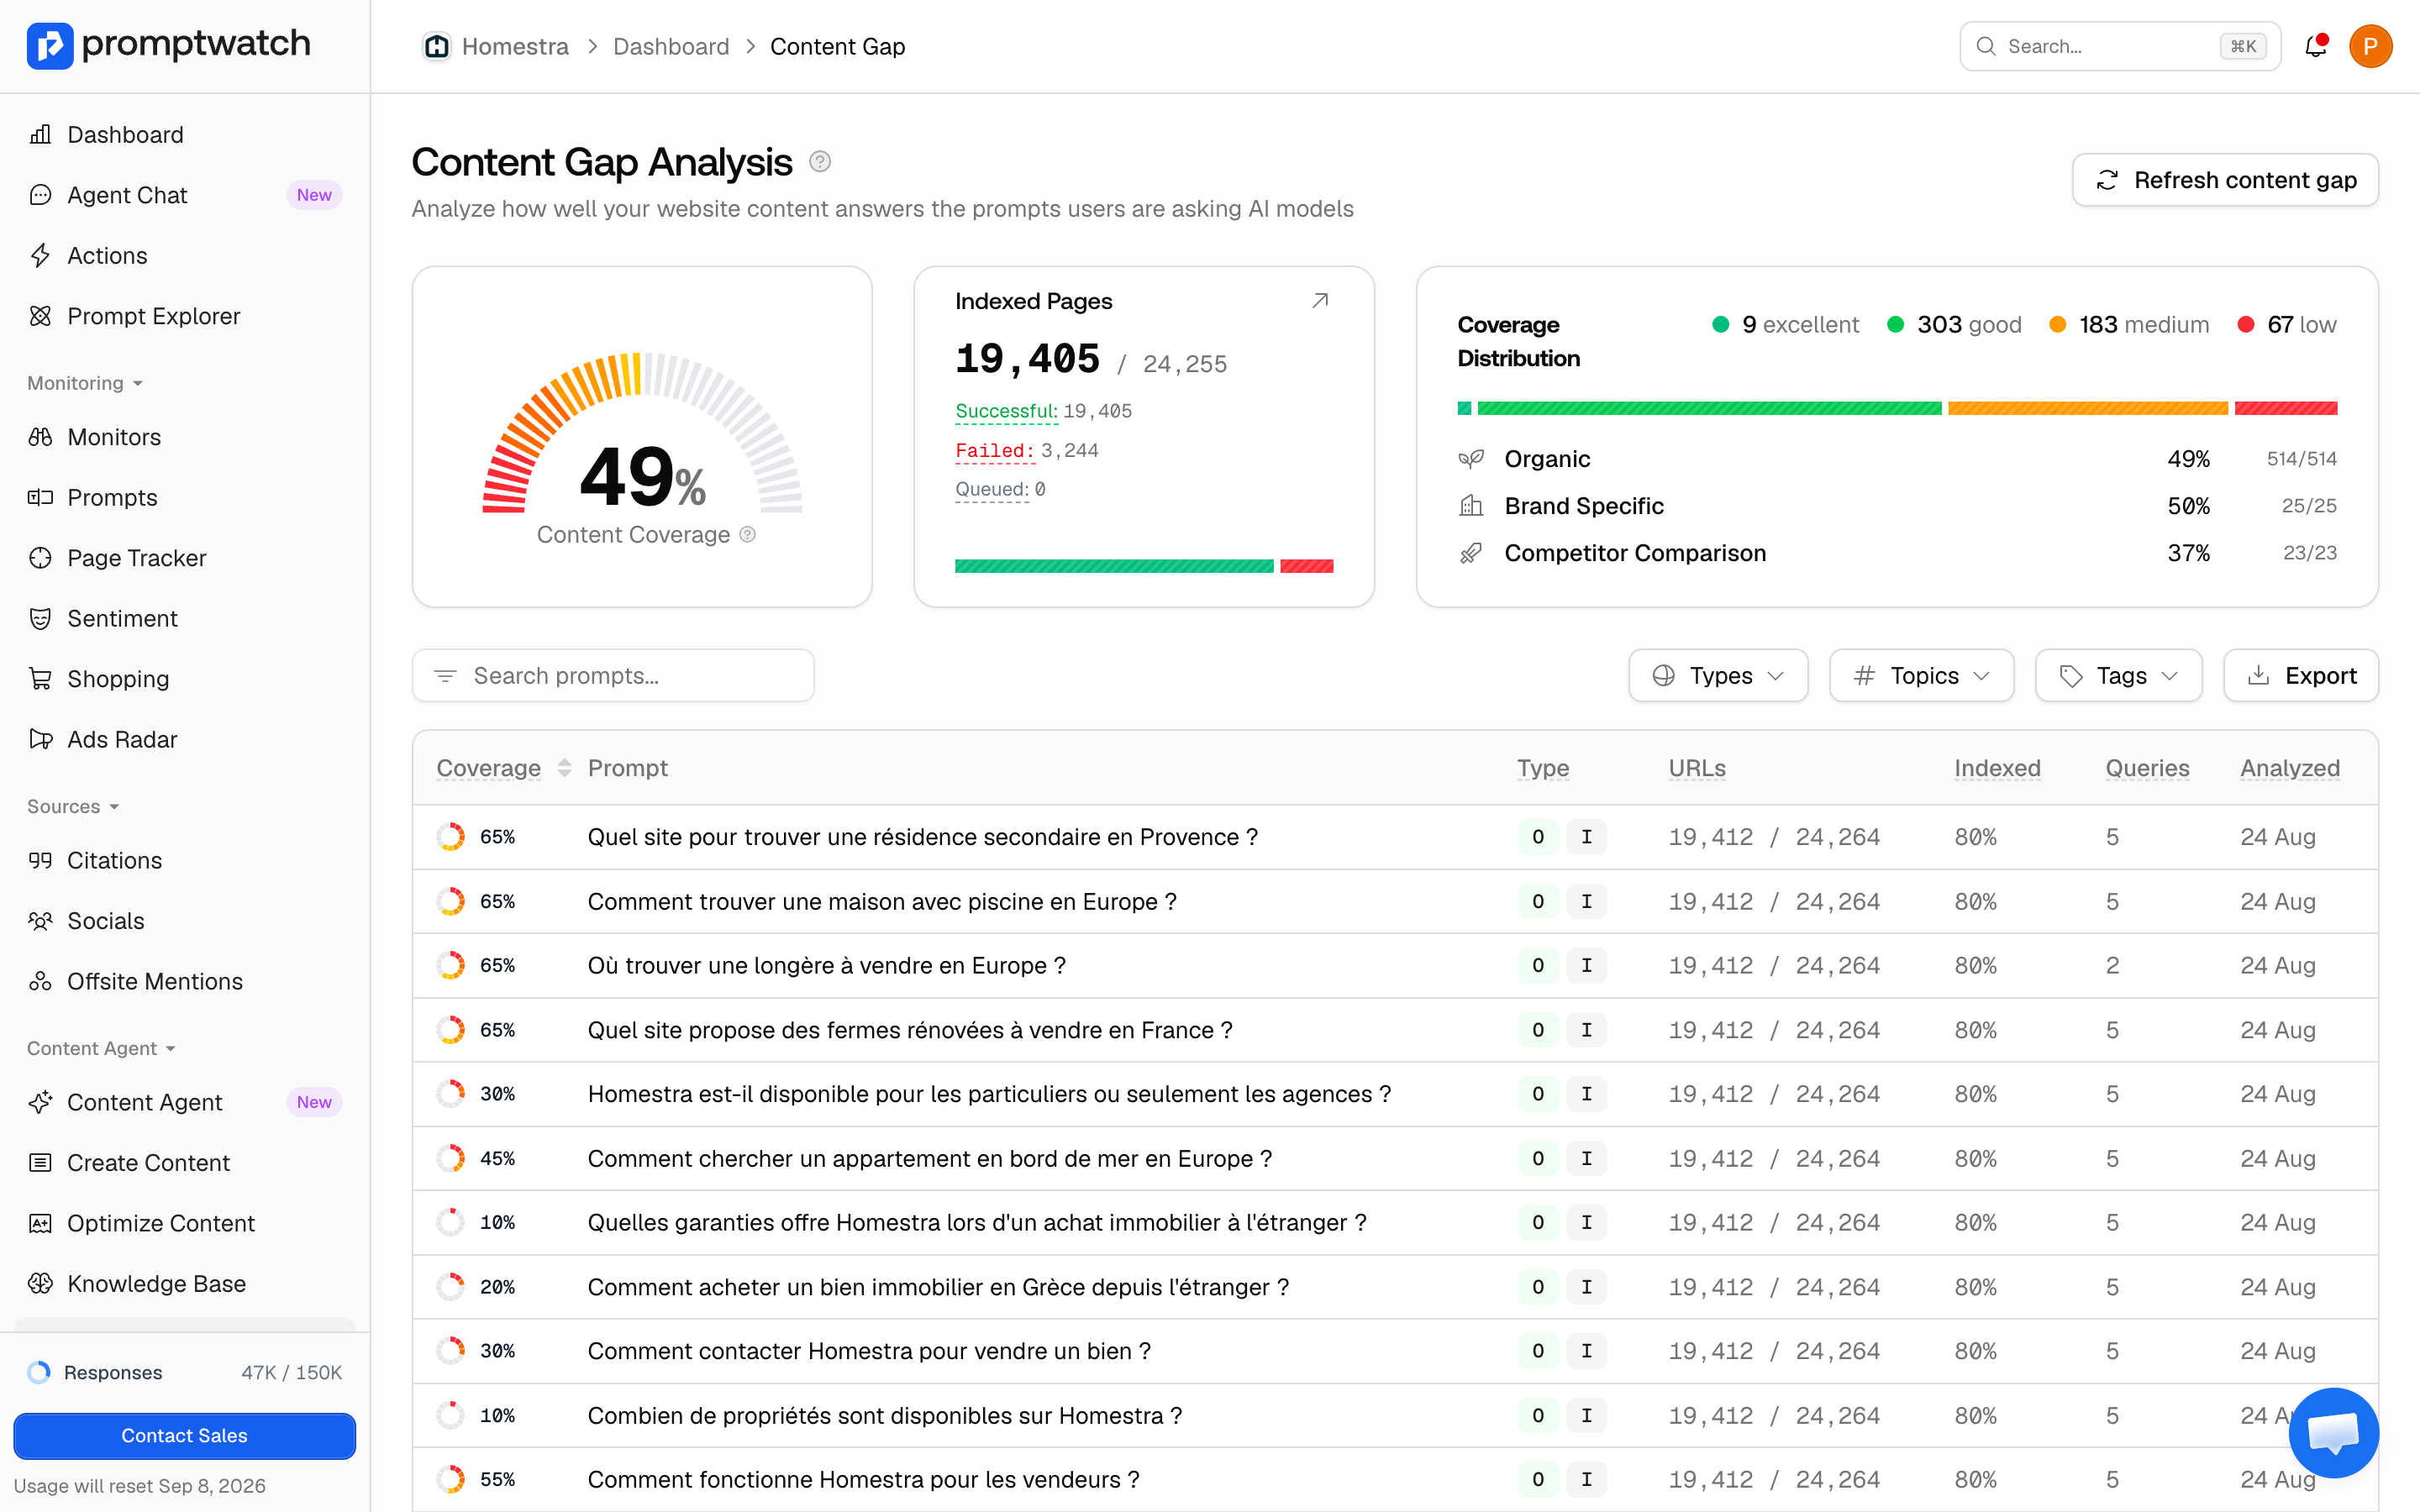The image size is (2420, 1512).
Task: Open the Topics dropdown
Action: pos(1920,676)
